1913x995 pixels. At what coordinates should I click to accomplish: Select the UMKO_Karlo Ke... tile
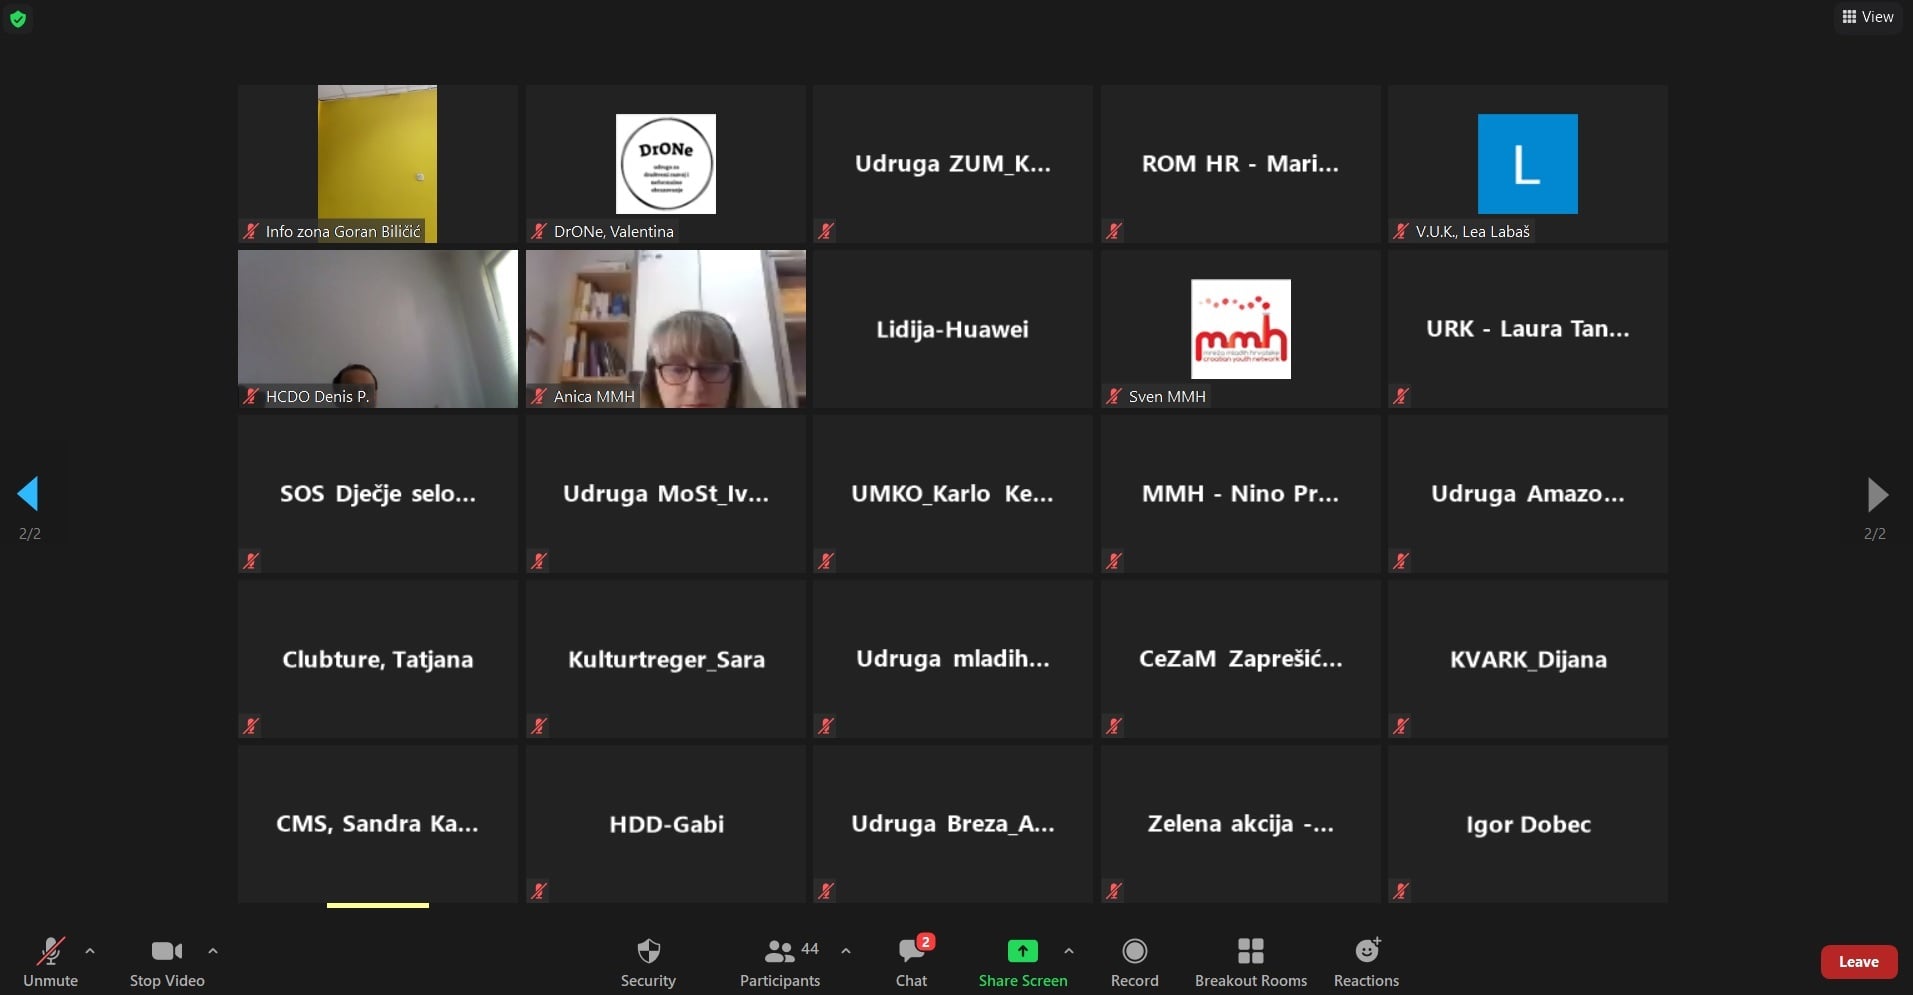953,494
